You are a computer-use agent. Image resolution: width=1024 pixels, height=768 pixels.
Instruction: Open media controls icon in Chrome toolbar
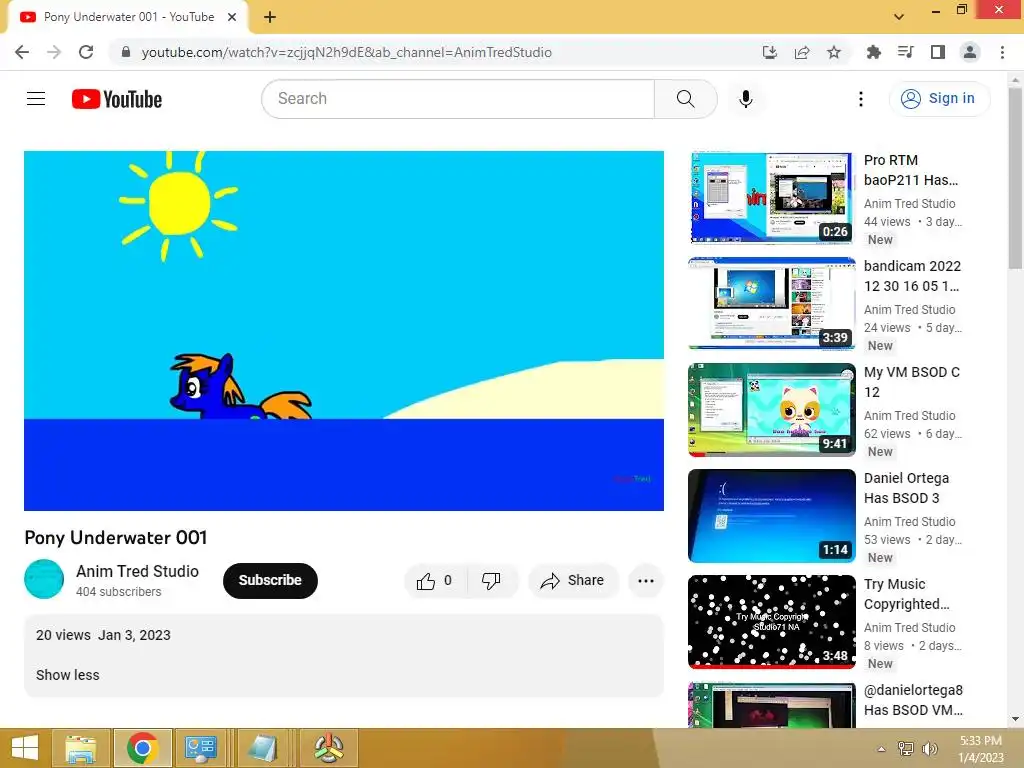(905, 52)
